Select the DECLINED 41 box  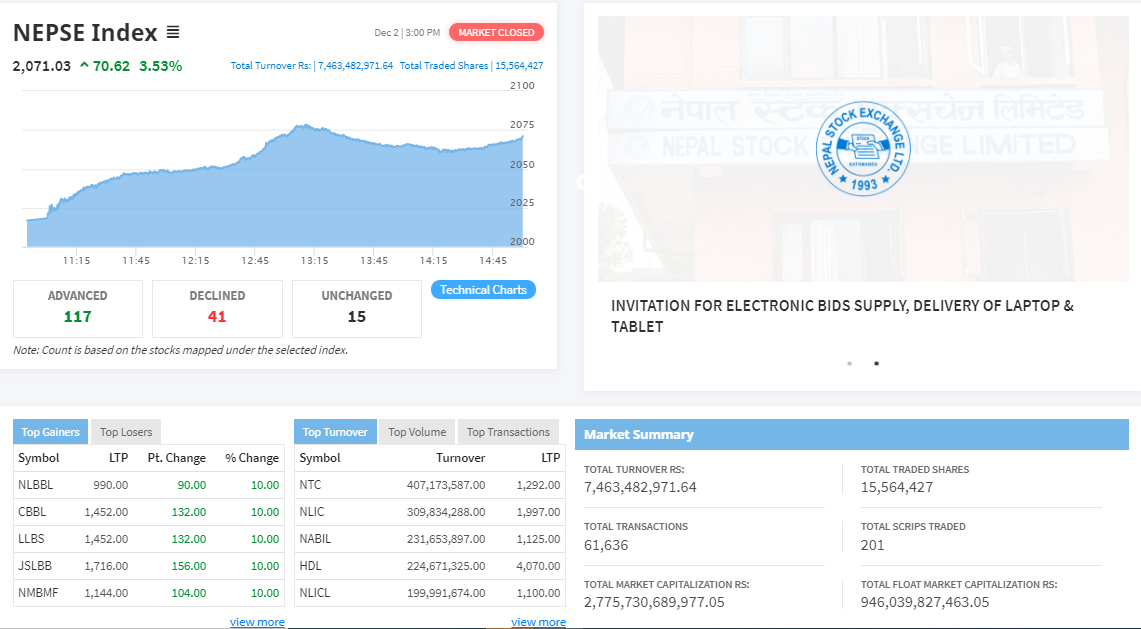coord(217,309)
